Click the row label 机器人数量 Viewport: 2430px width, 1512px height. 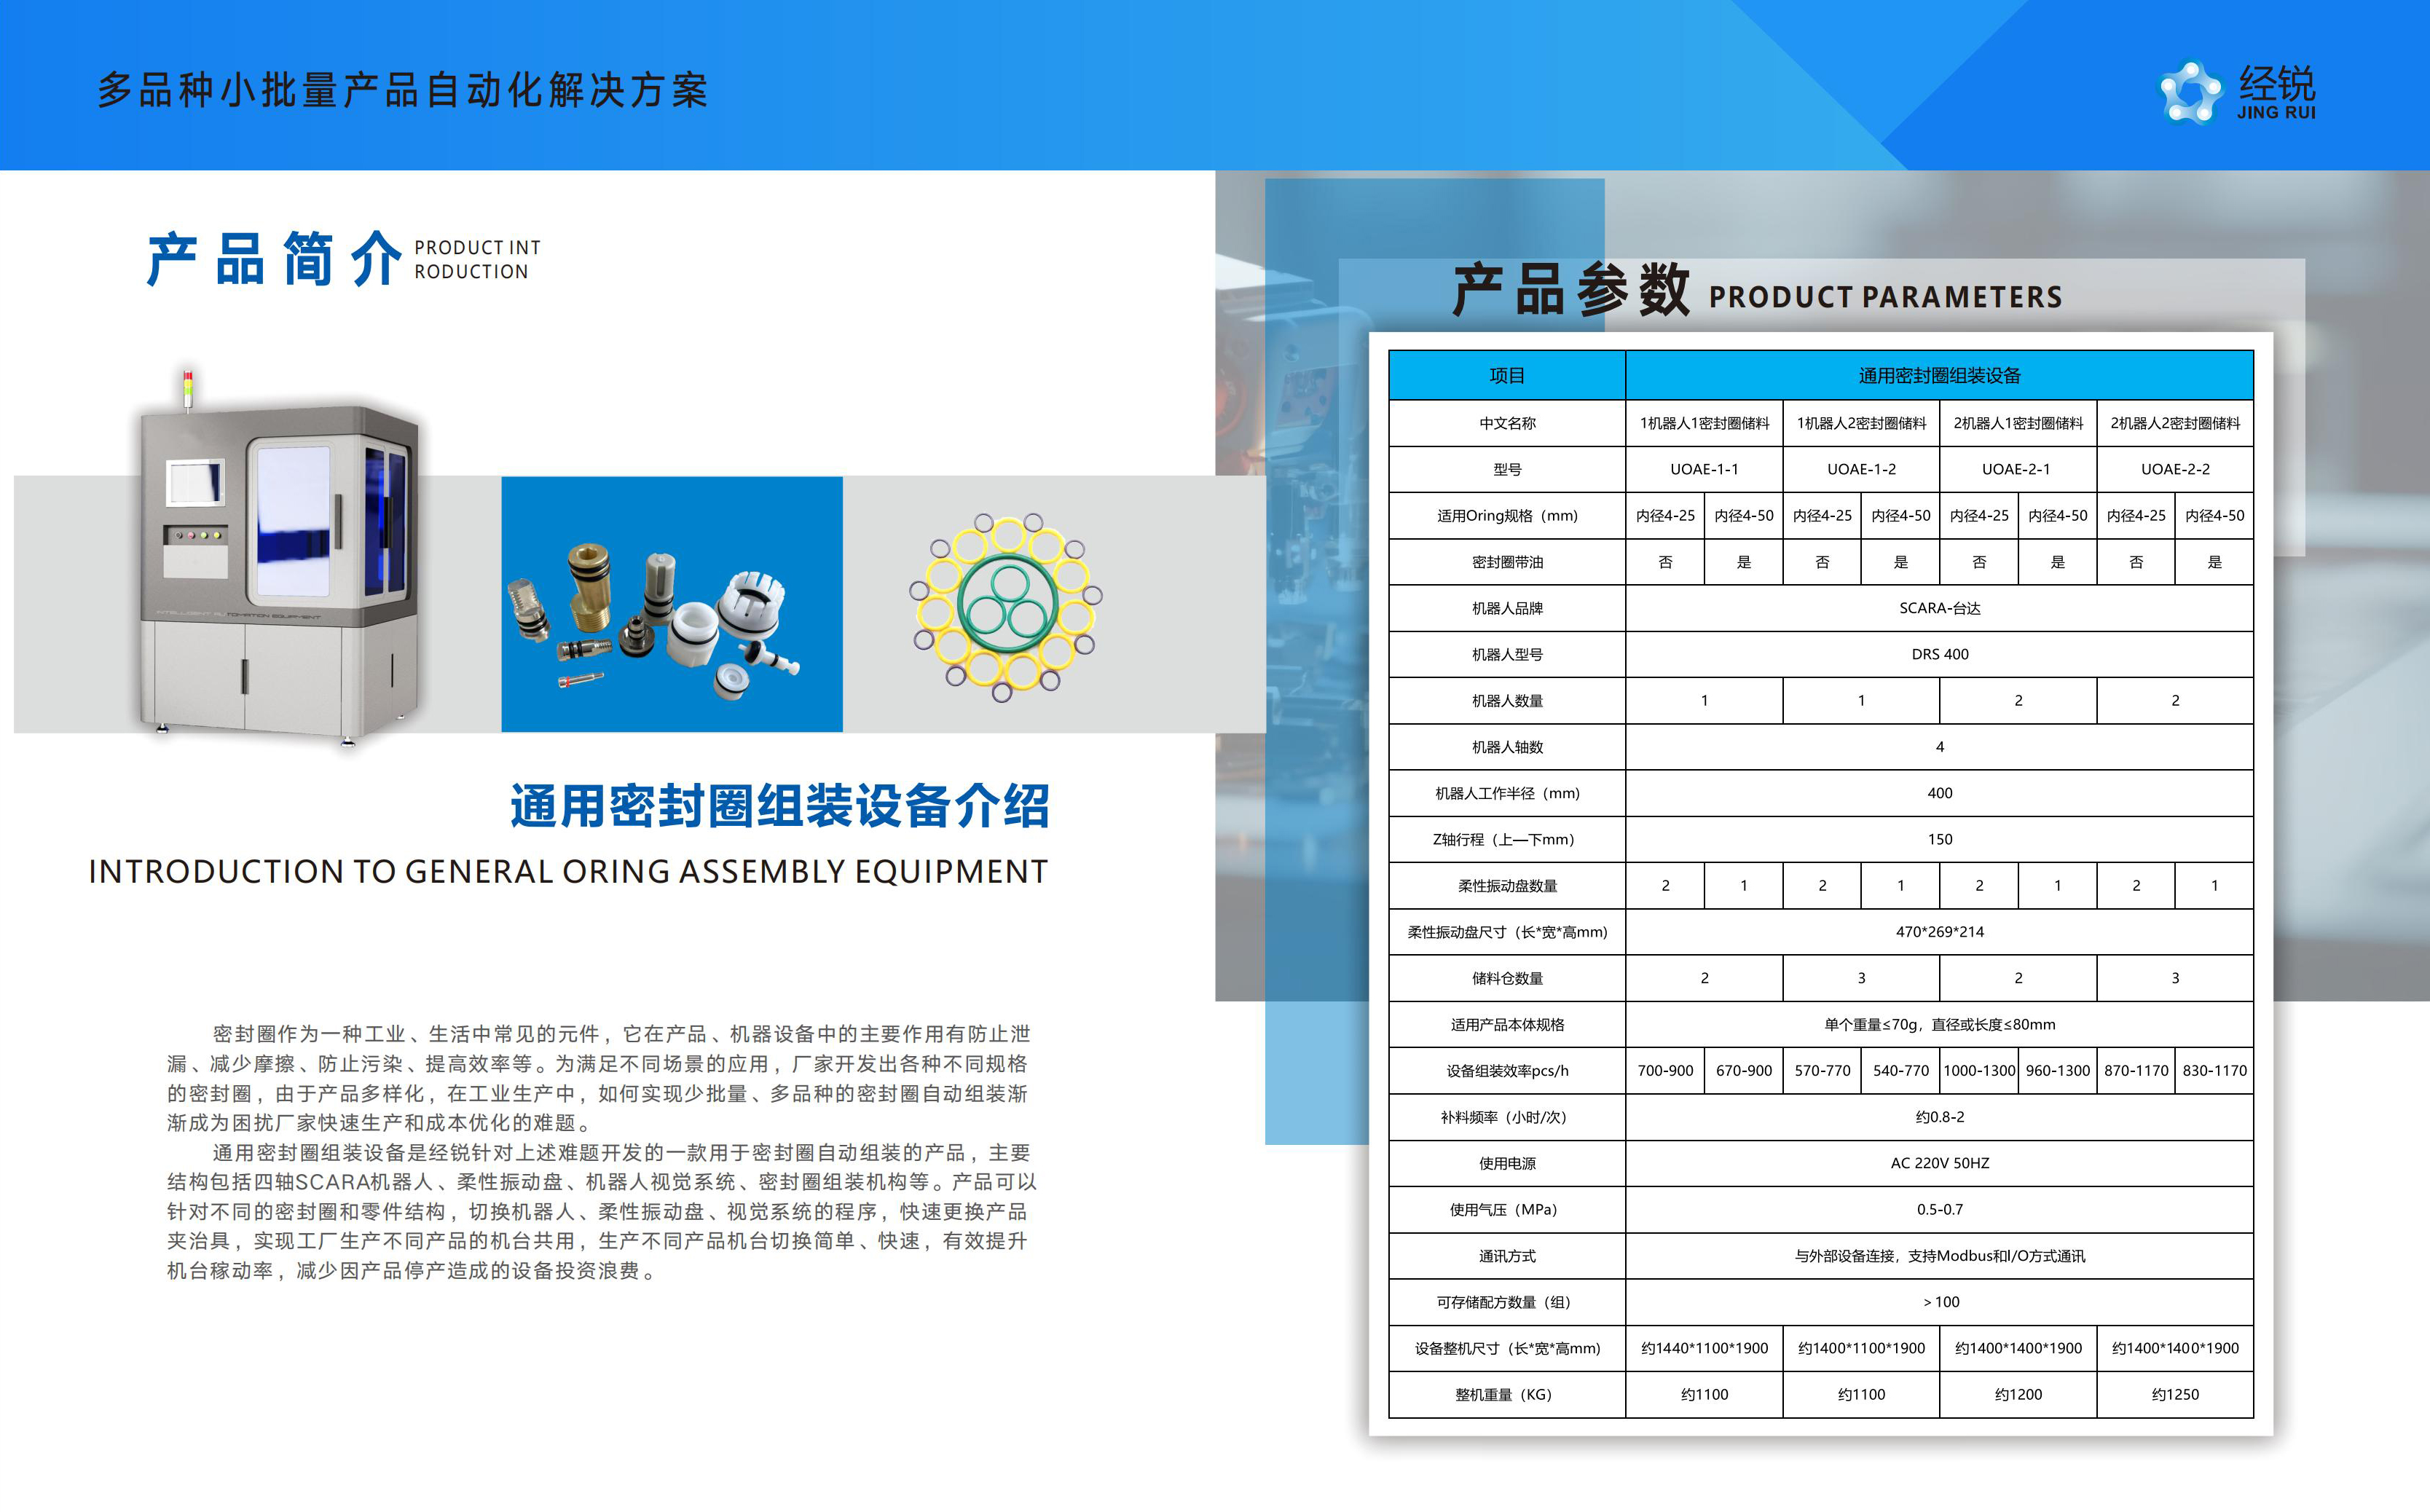1507,701
